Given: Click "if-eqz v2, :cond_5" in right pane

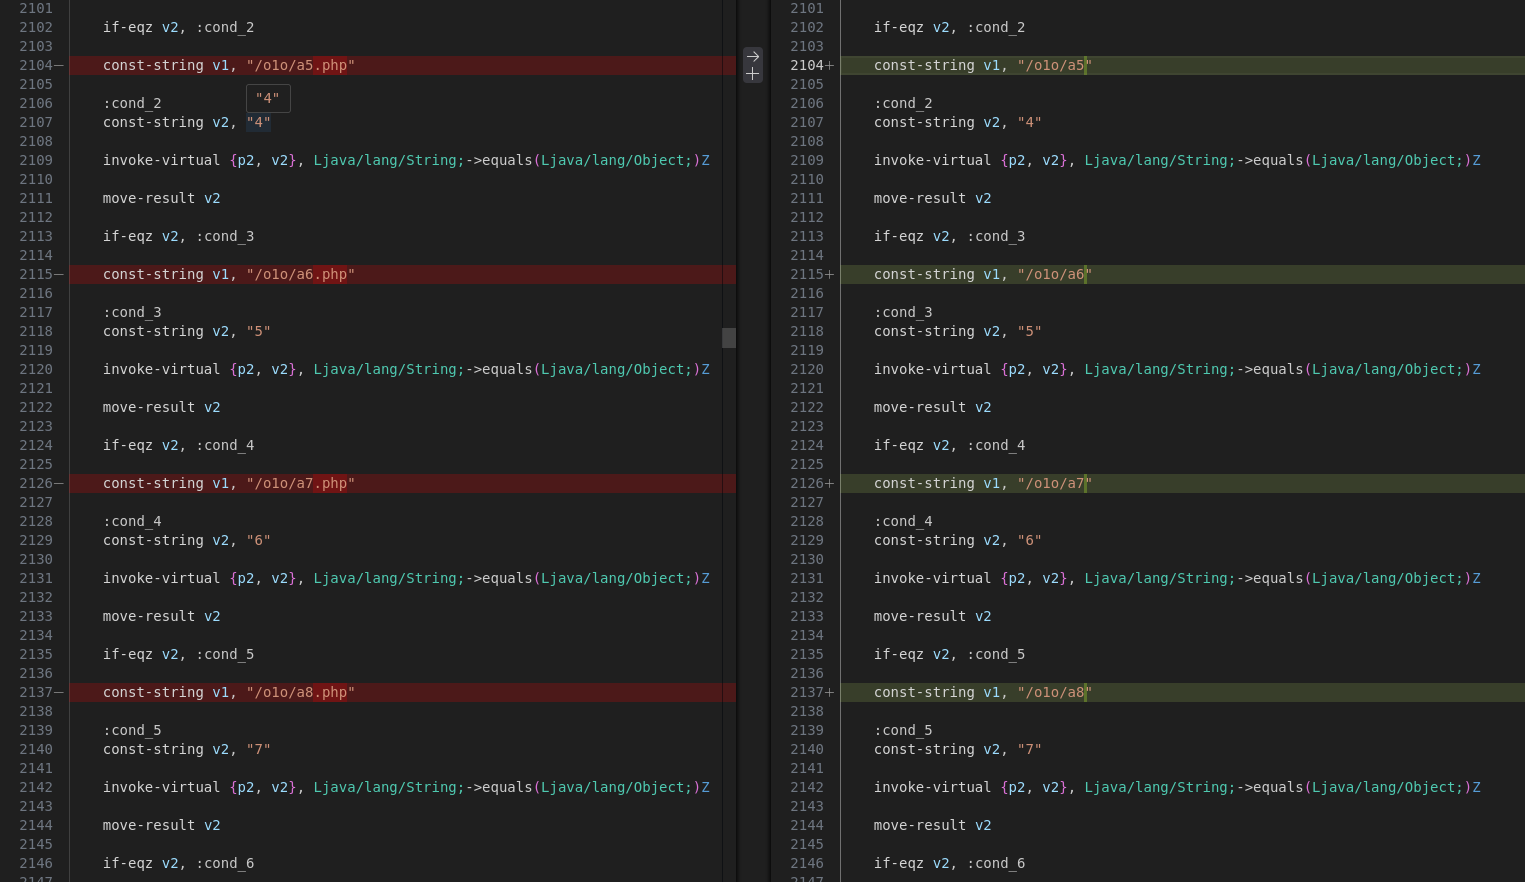Looking at the screenshot, I should click(x=949, y=654).
